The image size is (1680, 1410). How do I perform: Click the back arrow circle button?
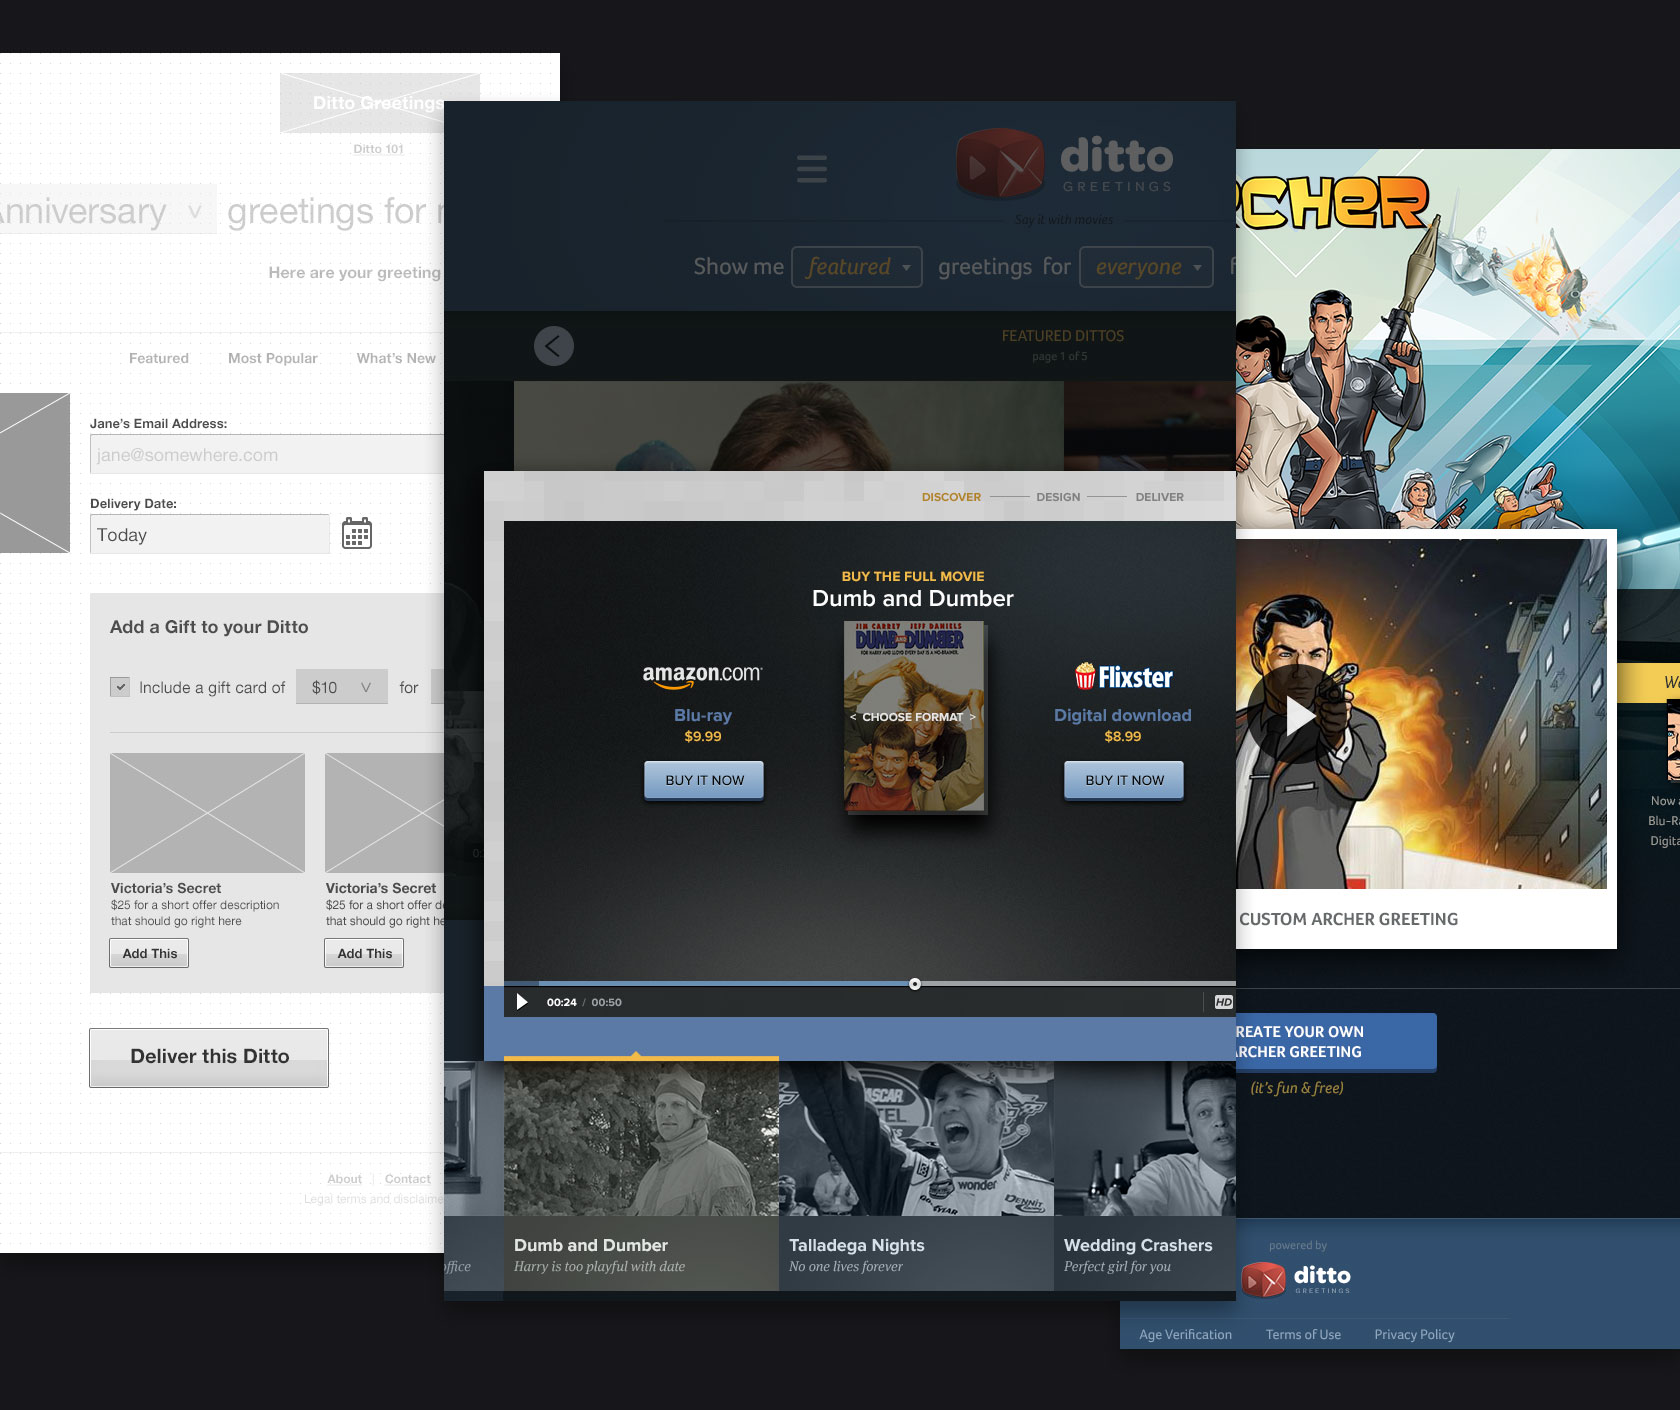tap(553, 346)
